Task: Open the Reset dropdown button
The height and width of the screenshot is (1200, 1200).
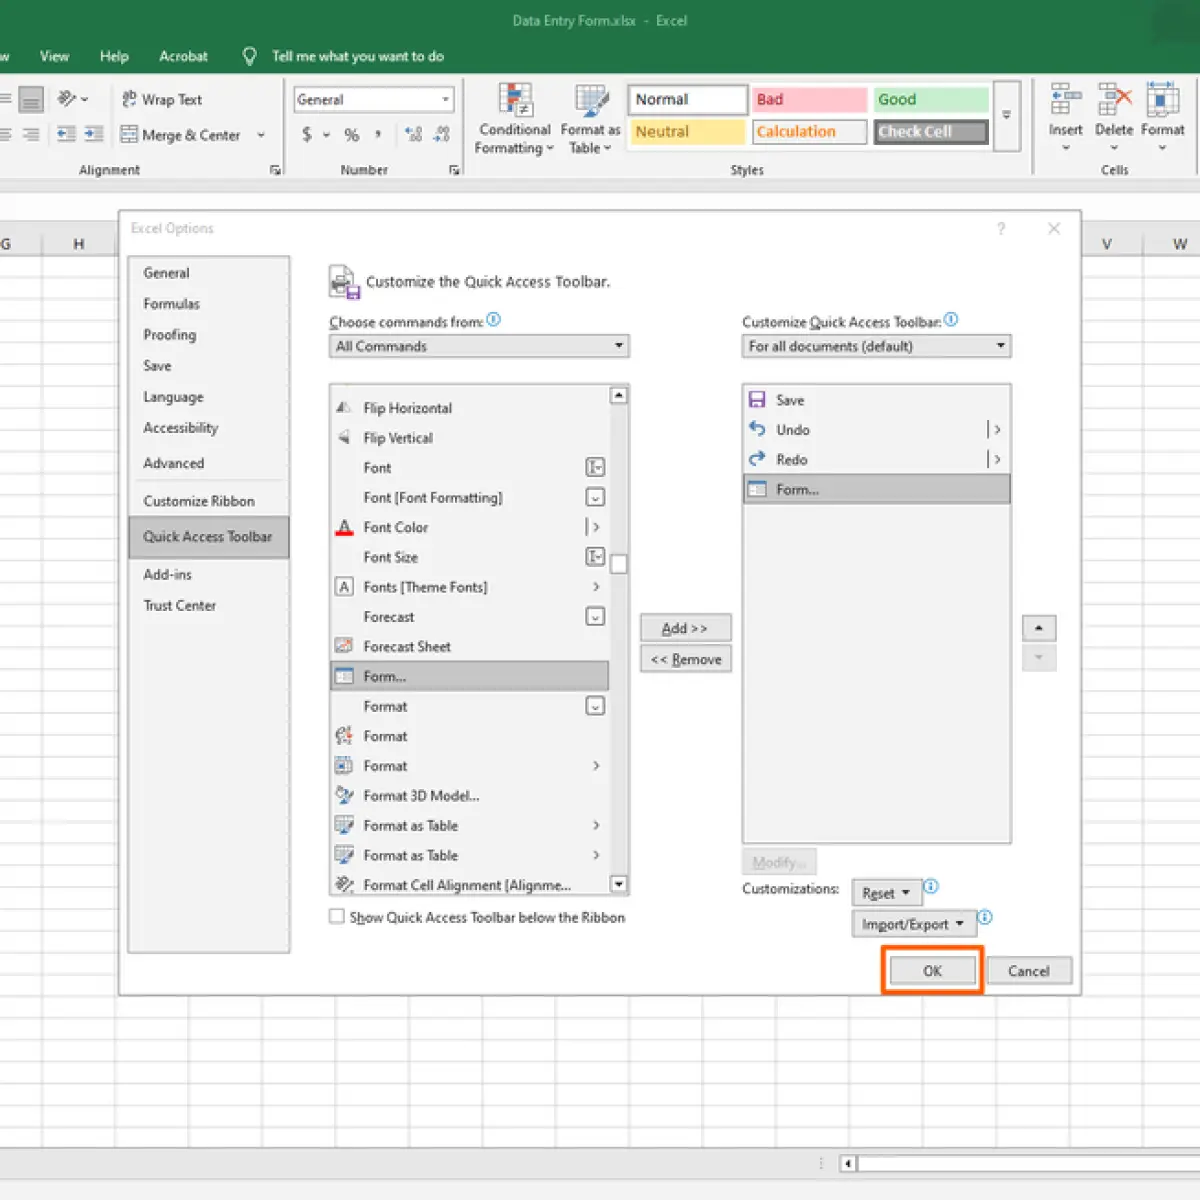Action: [x=886, y=893]
